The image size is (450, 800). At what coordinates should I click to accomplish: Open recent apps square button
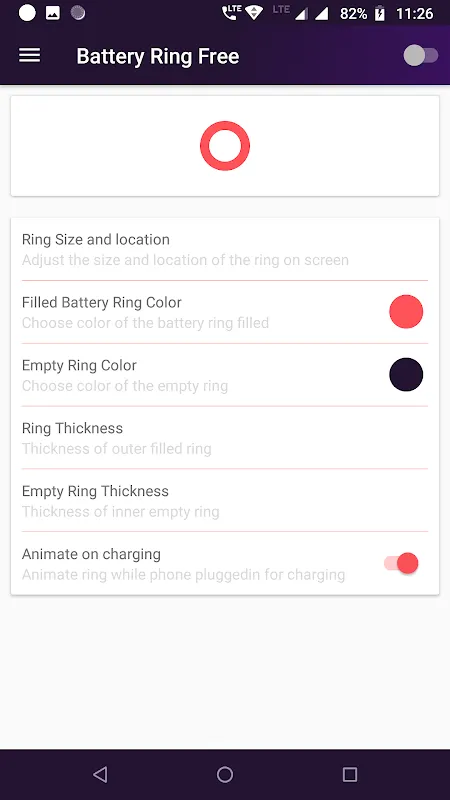pyautogui.click(x=350, y=774)
